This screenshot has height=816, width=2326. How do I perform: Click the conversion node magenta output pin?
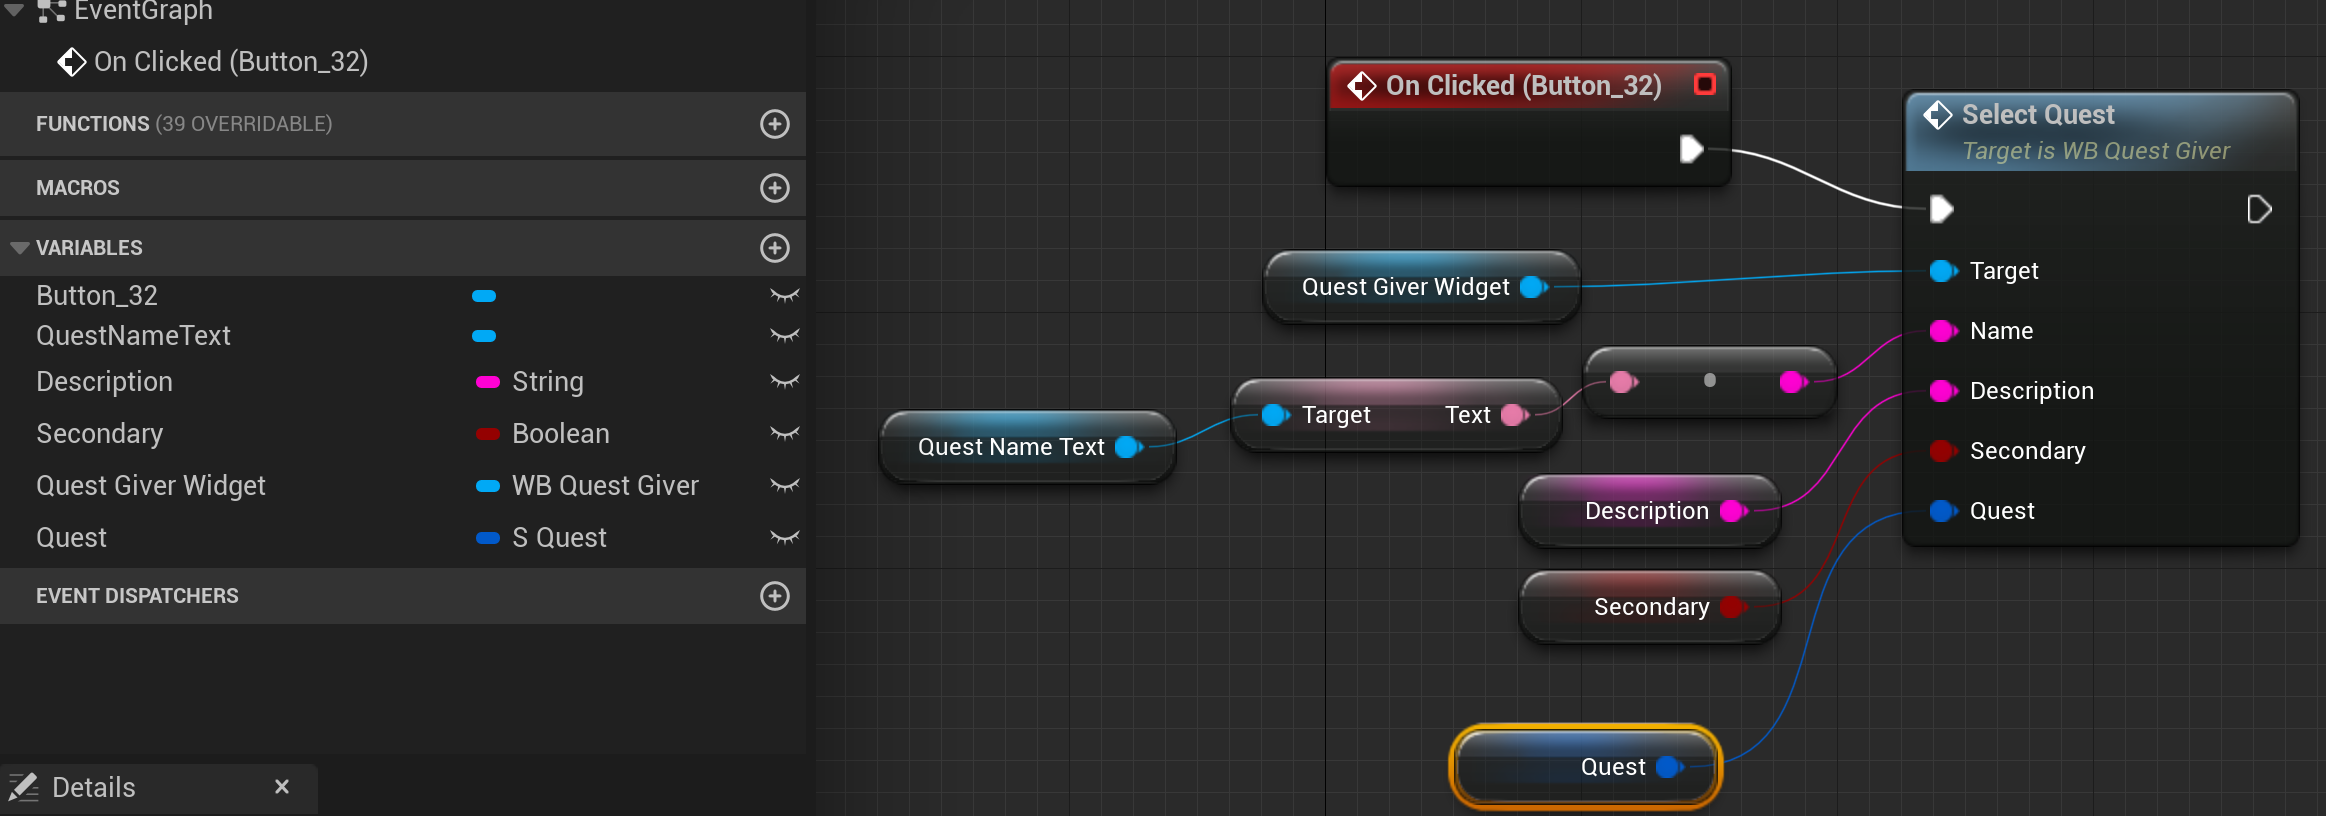1793,381
